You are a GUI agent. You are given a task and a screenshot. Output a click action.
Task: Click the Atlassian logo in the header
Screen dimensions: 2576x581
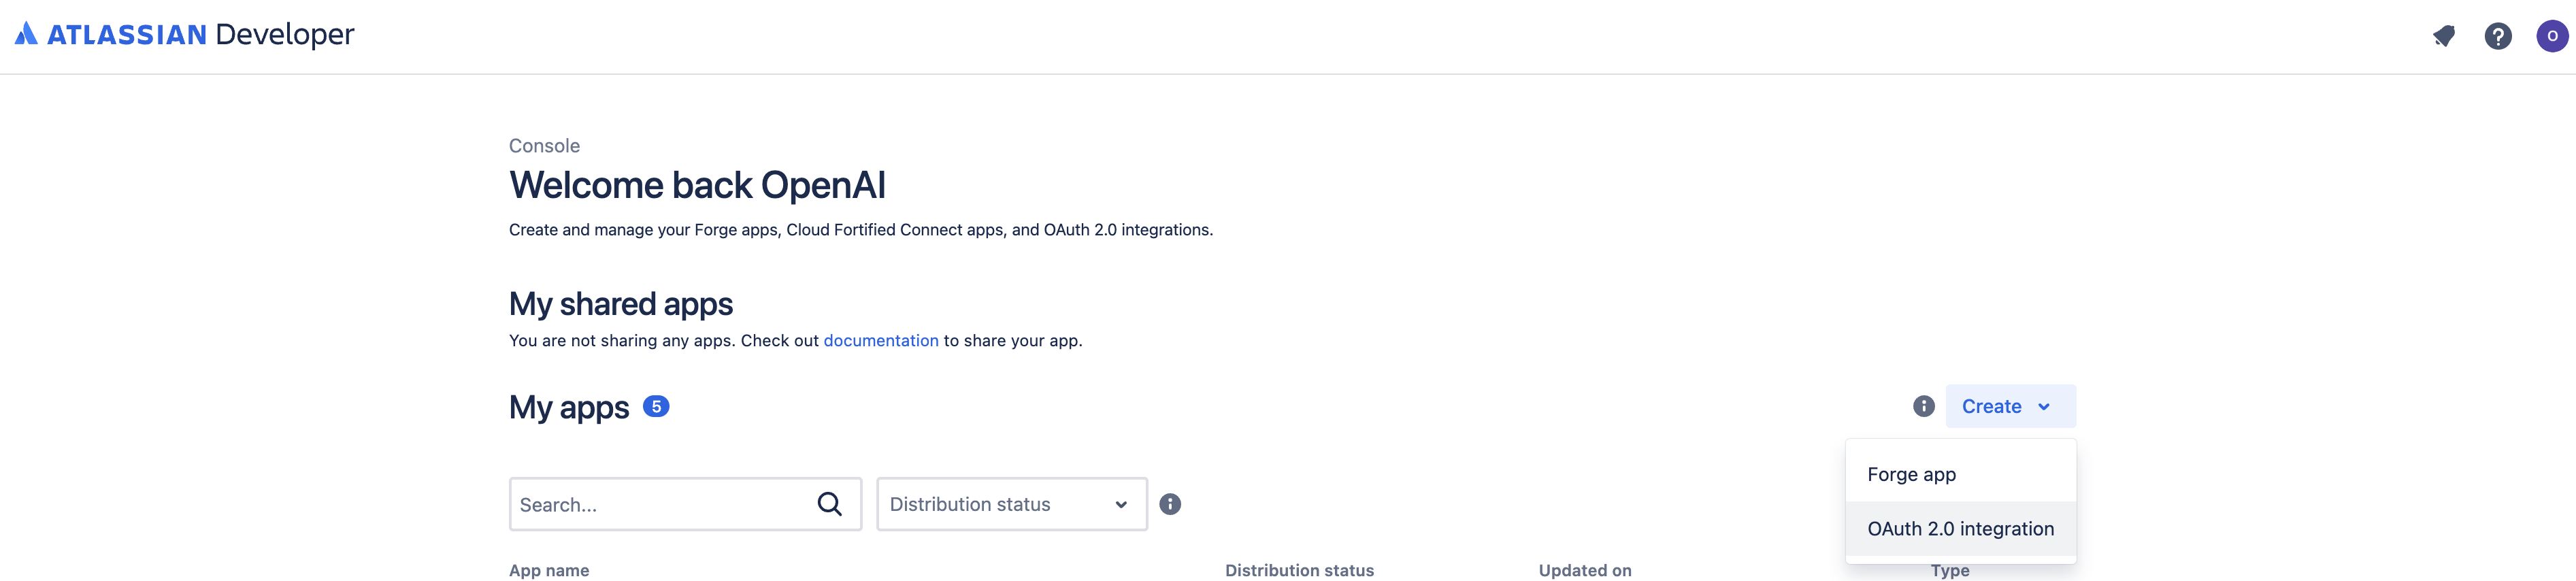point(25,33)
